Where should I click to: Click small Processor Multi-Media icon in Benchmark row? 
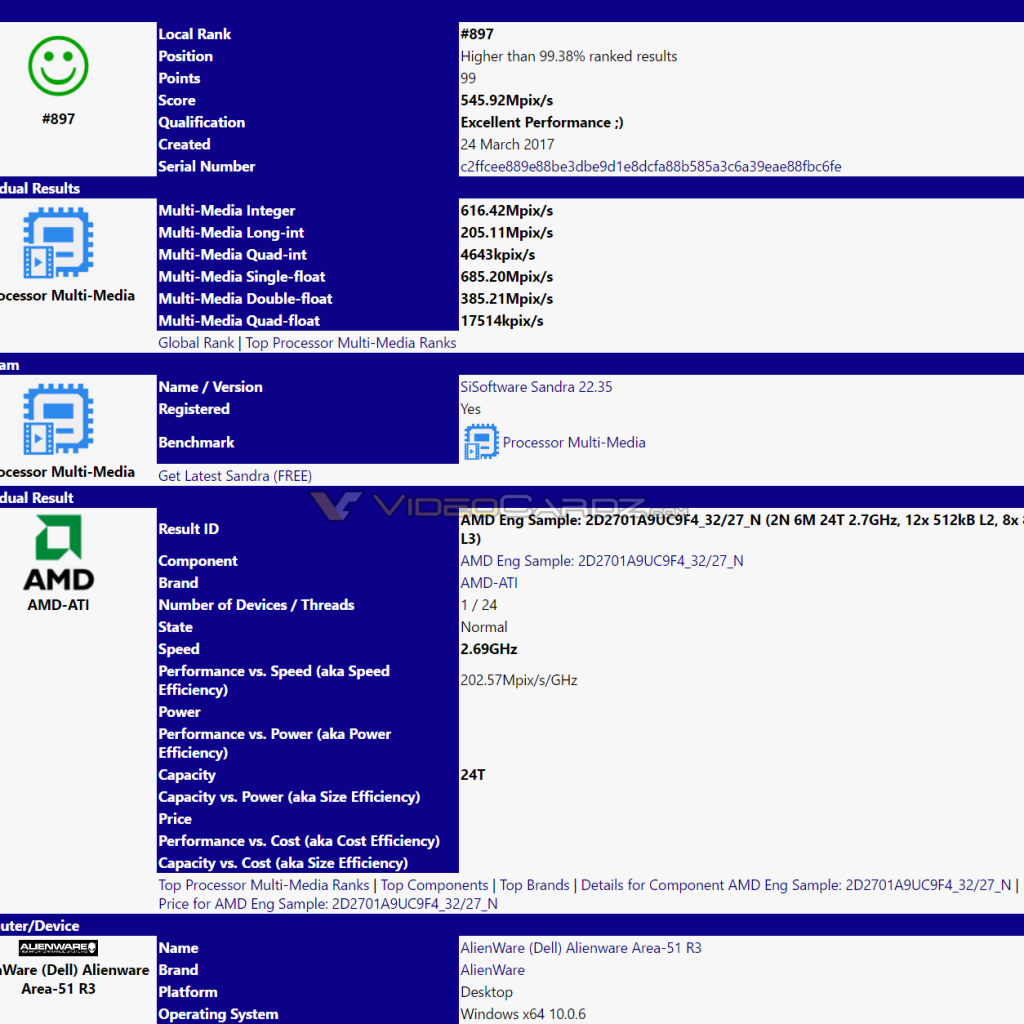[481, 442]
